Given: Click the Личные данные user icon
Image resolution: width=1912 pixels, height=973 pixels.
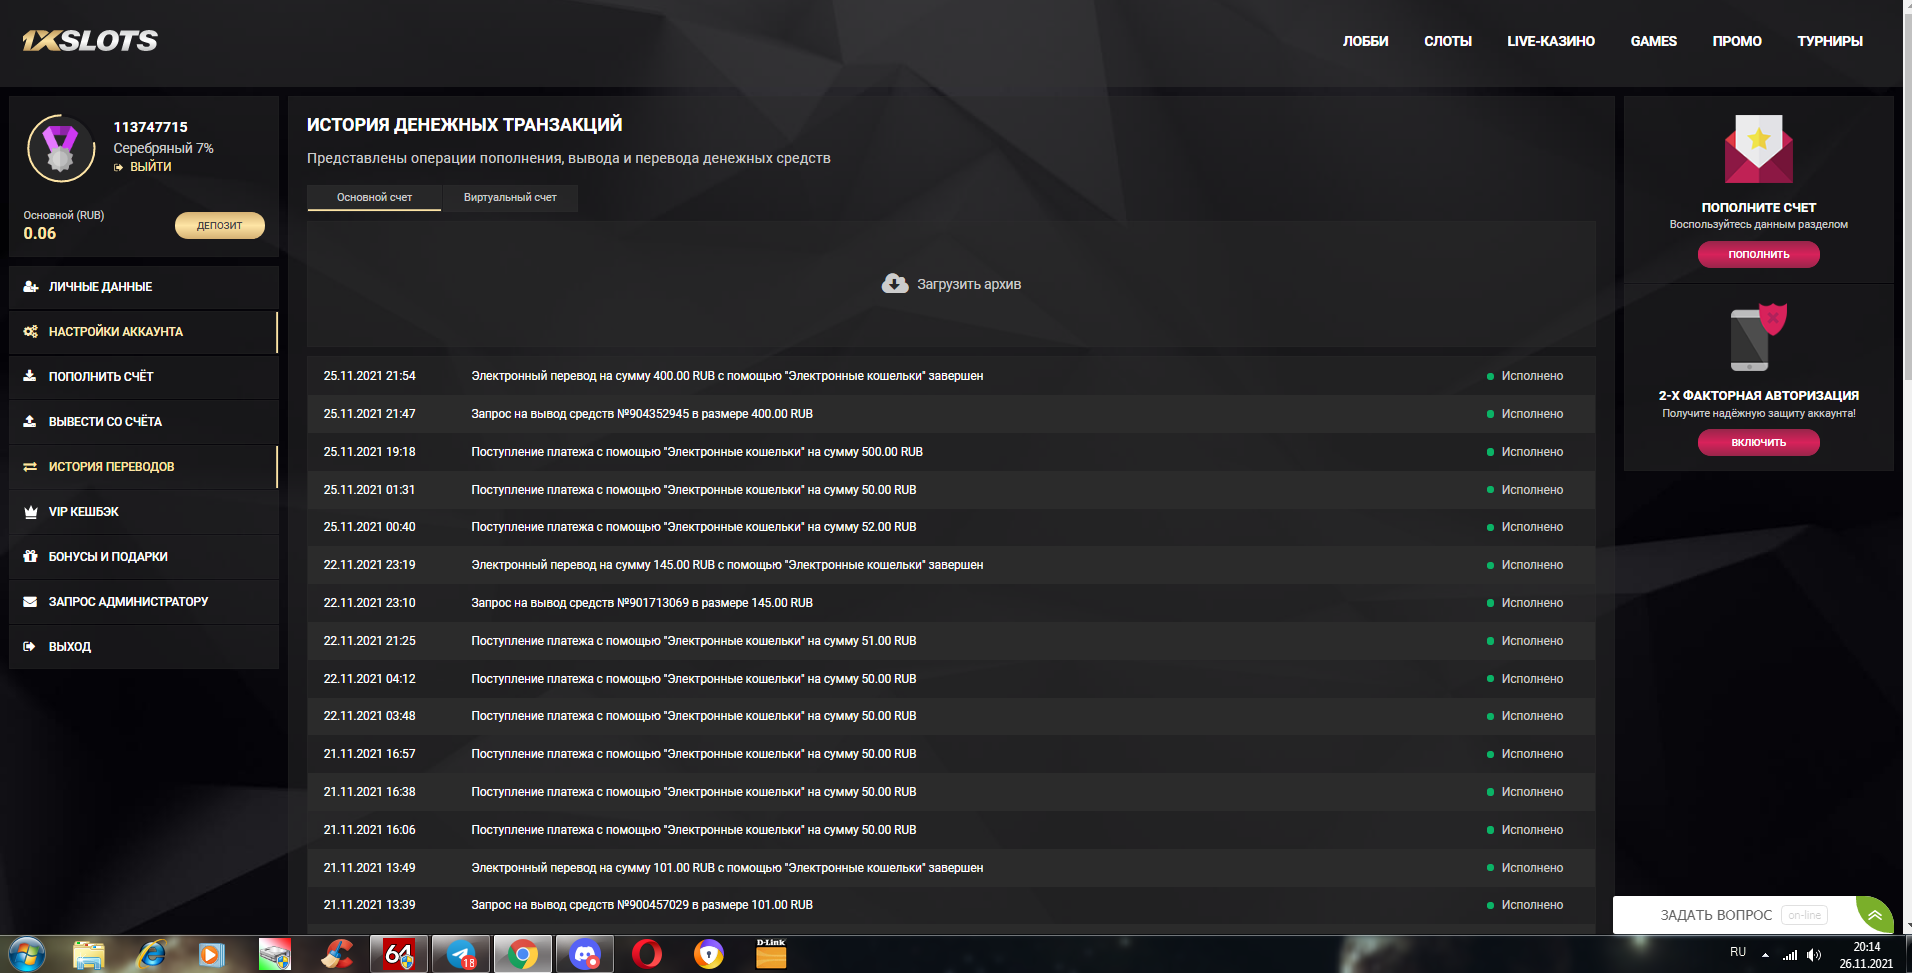Looking at the screenshot, I should tap(30, 287).
